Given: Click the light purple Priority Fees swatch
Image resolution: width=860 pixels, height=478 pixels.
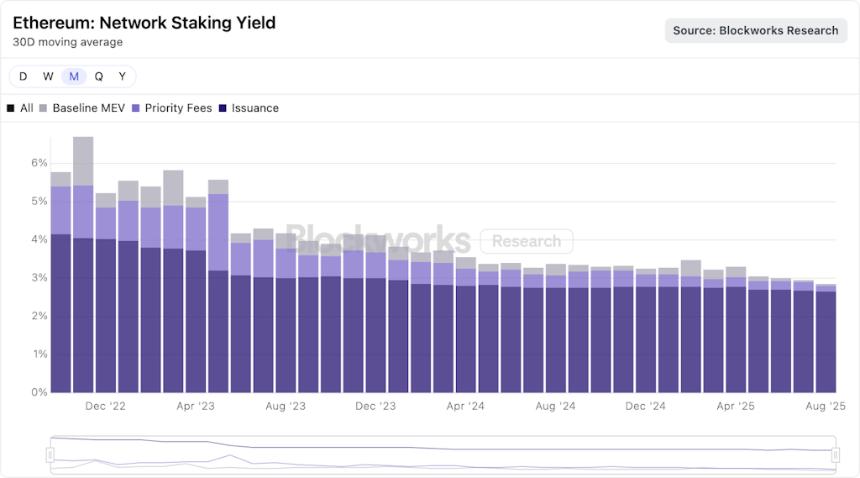Looking at the screenshot, I should coord(136,108).
